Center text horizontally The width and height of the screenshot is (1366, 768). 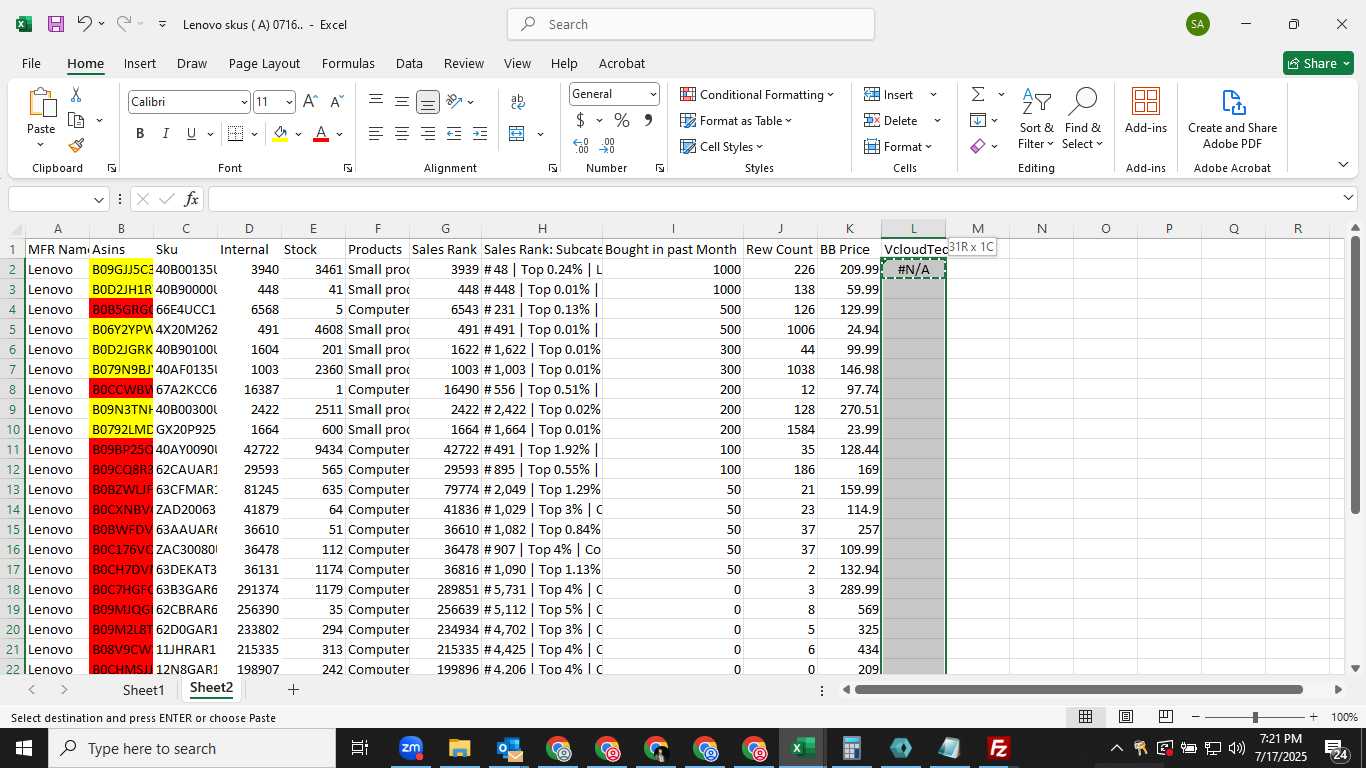[402, 133]
